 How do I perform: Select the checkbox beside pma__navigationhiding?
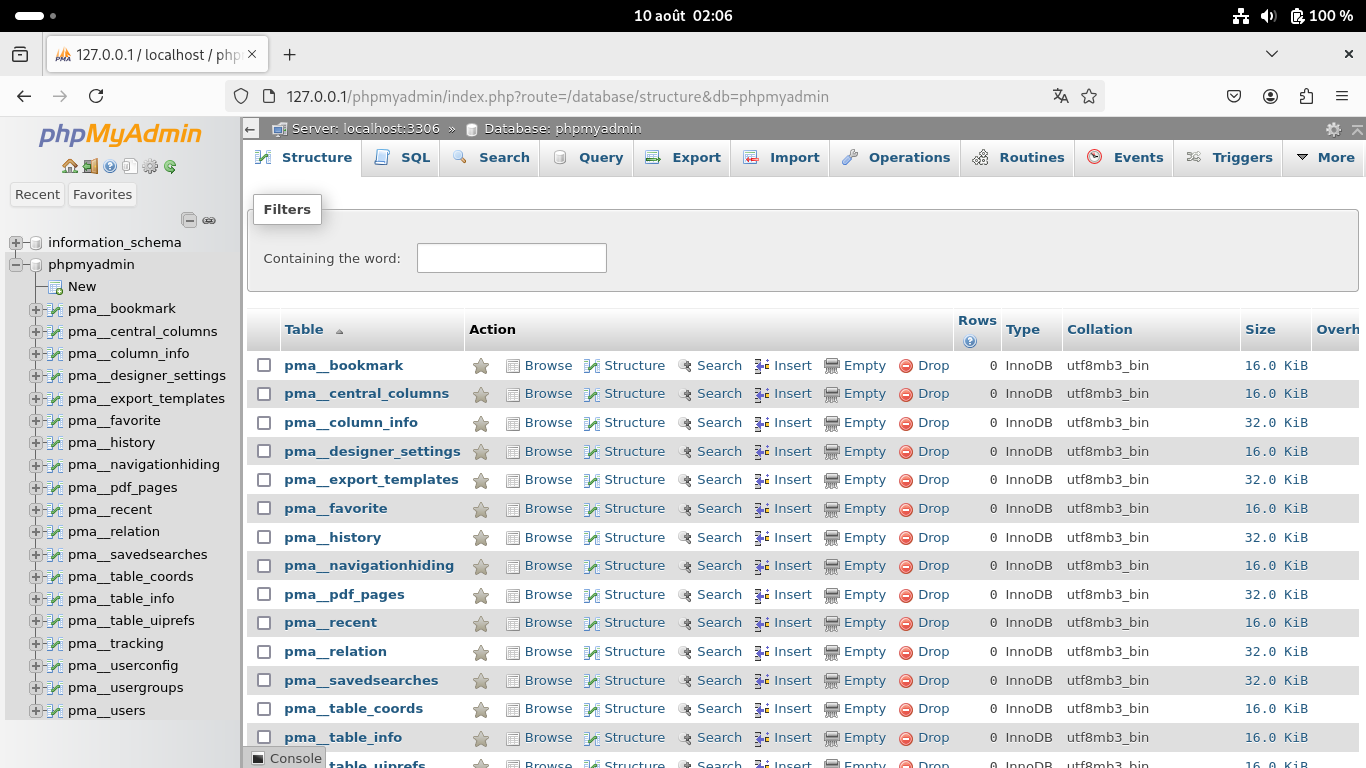tap(264, 565)
